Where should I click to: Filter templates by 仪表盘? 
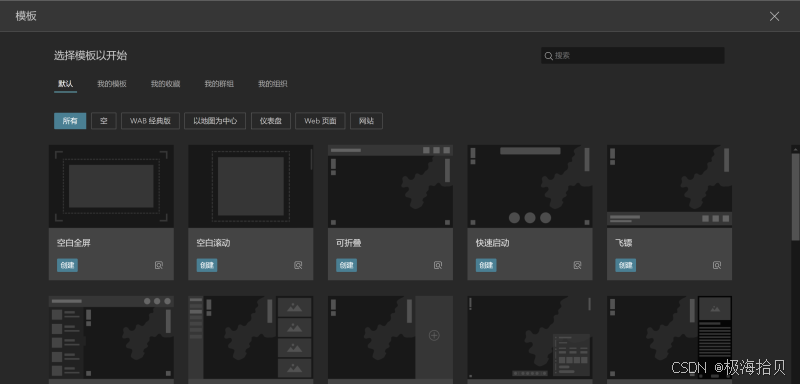coord(270,121)
